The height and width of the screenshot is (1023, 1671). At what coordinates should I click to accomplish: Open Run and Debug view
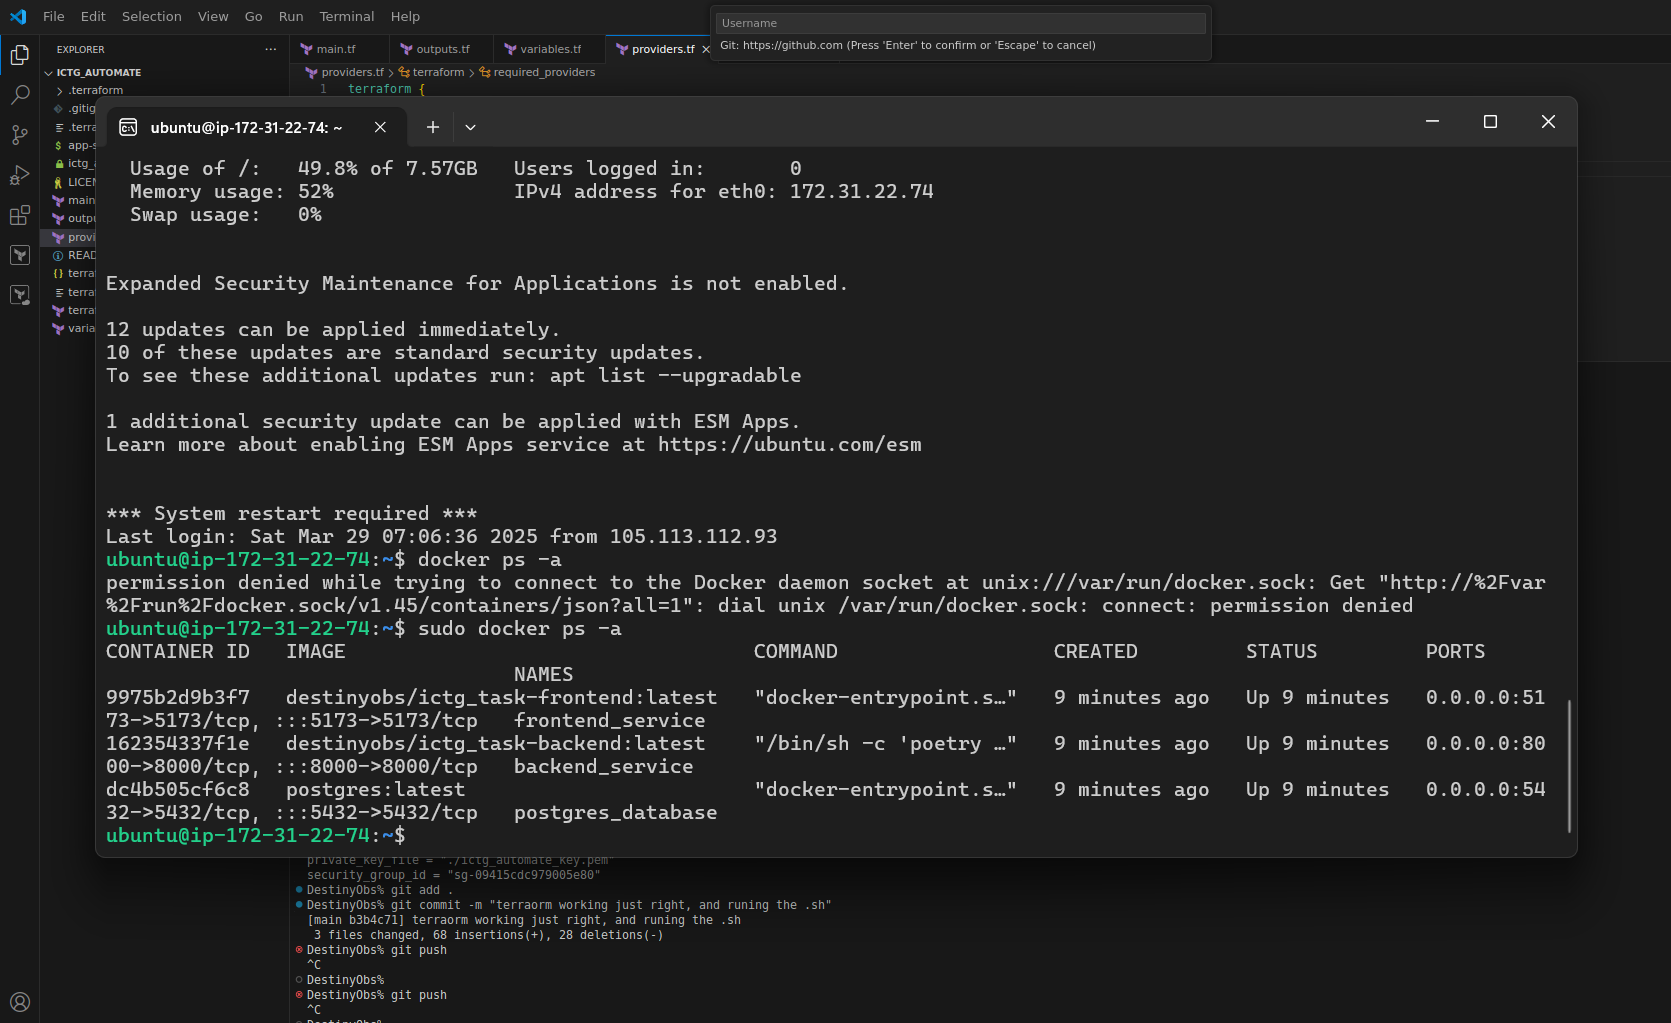[x=19, y=175]
